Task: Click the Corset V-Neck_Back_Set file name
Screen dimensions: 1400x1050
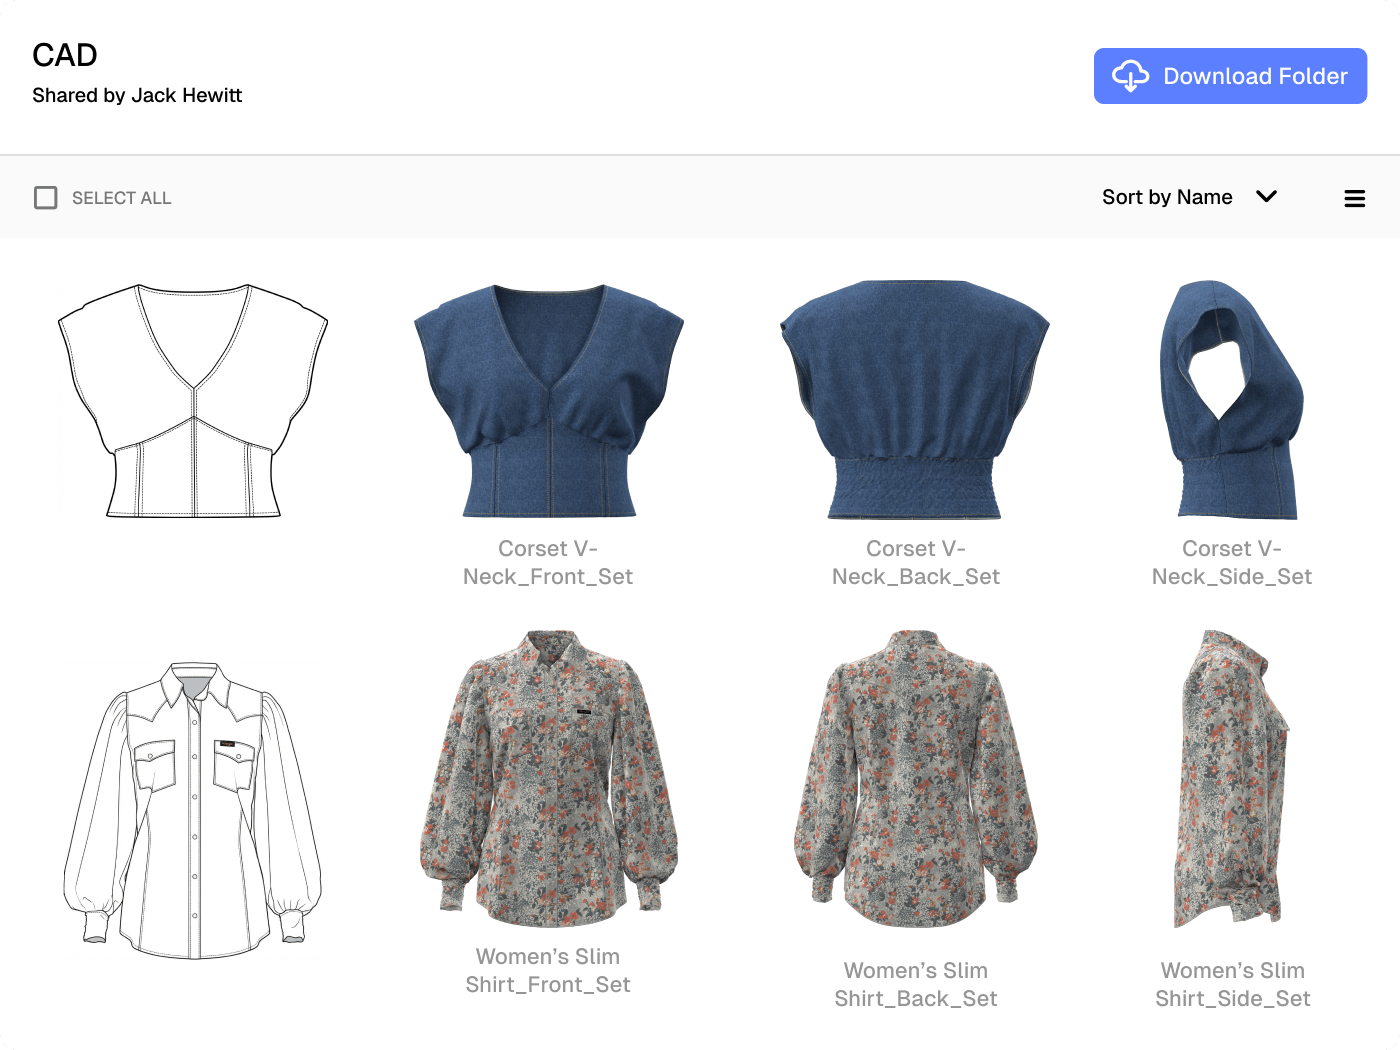Action: 915,563
